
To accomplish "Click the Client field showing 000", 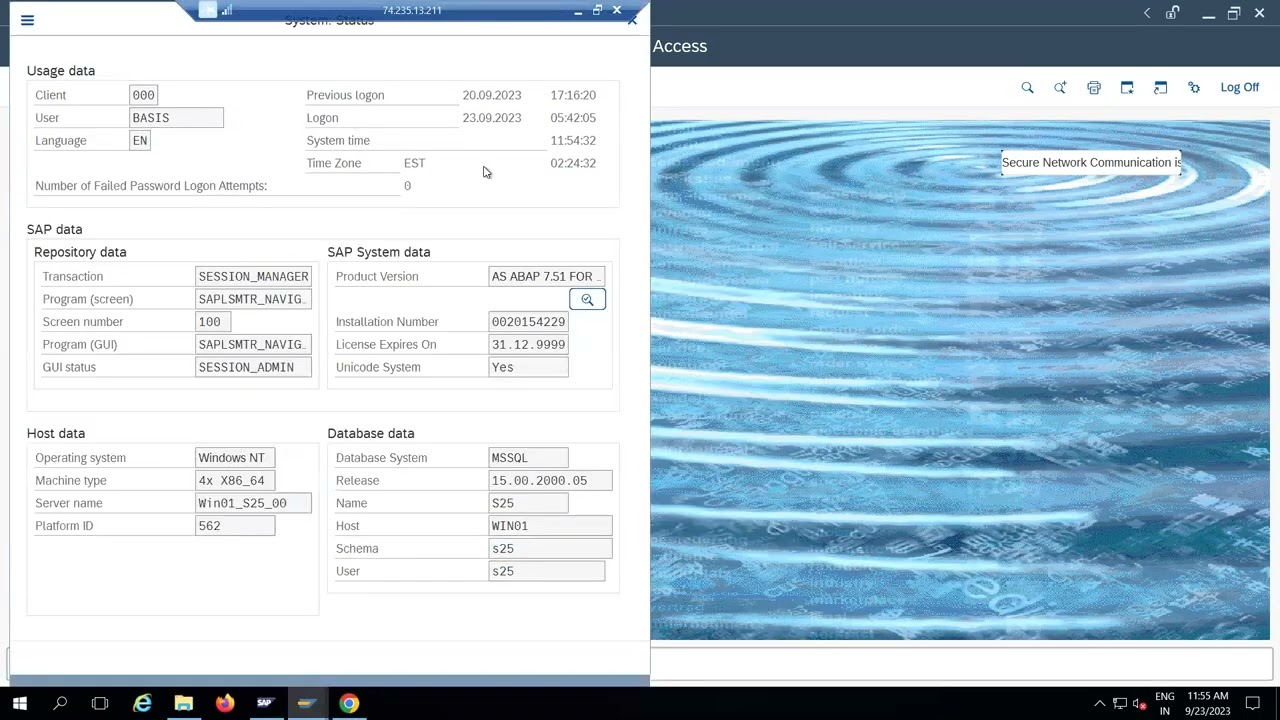I will tap(144, 95).
